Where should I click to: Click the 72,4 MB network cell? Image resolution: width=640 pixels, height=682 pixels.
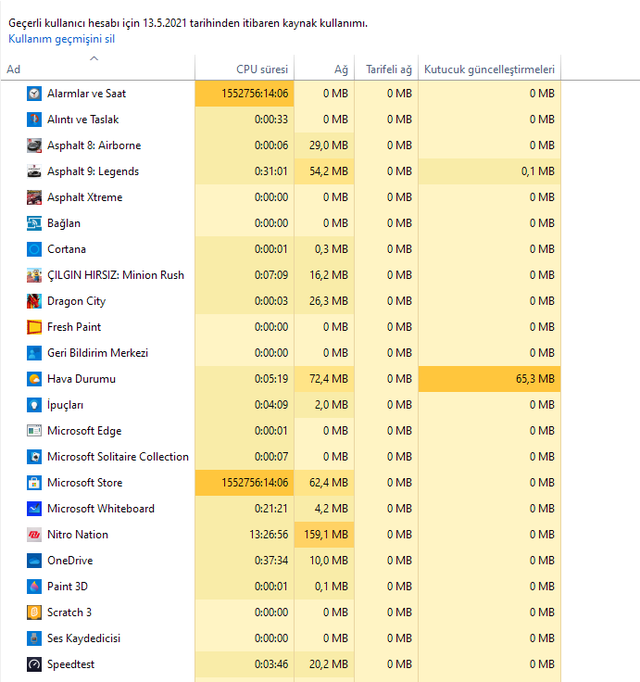click(x=325, y=379)
